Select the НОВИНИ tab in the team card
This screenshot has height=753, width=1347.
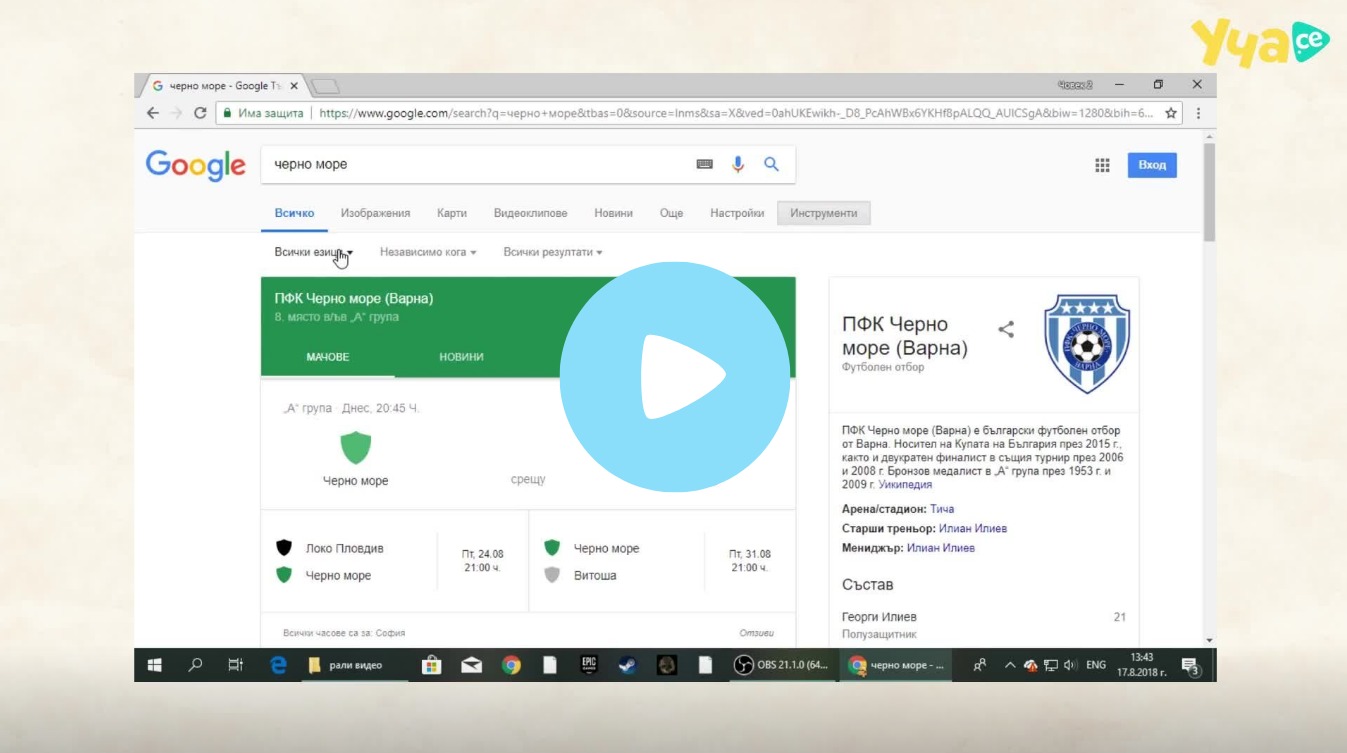click(x=461, y=357)
